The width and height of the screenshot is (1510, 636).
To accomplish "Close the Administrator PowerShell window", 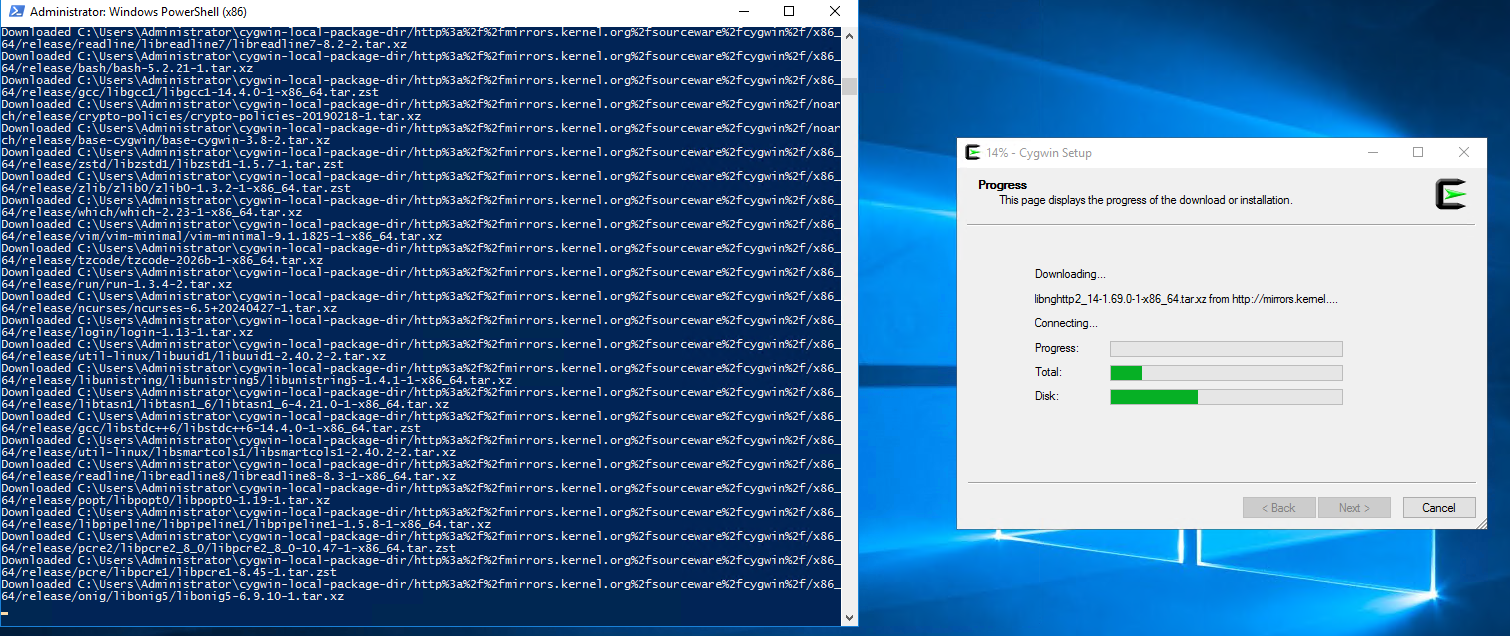I will [x=835, y=12].
